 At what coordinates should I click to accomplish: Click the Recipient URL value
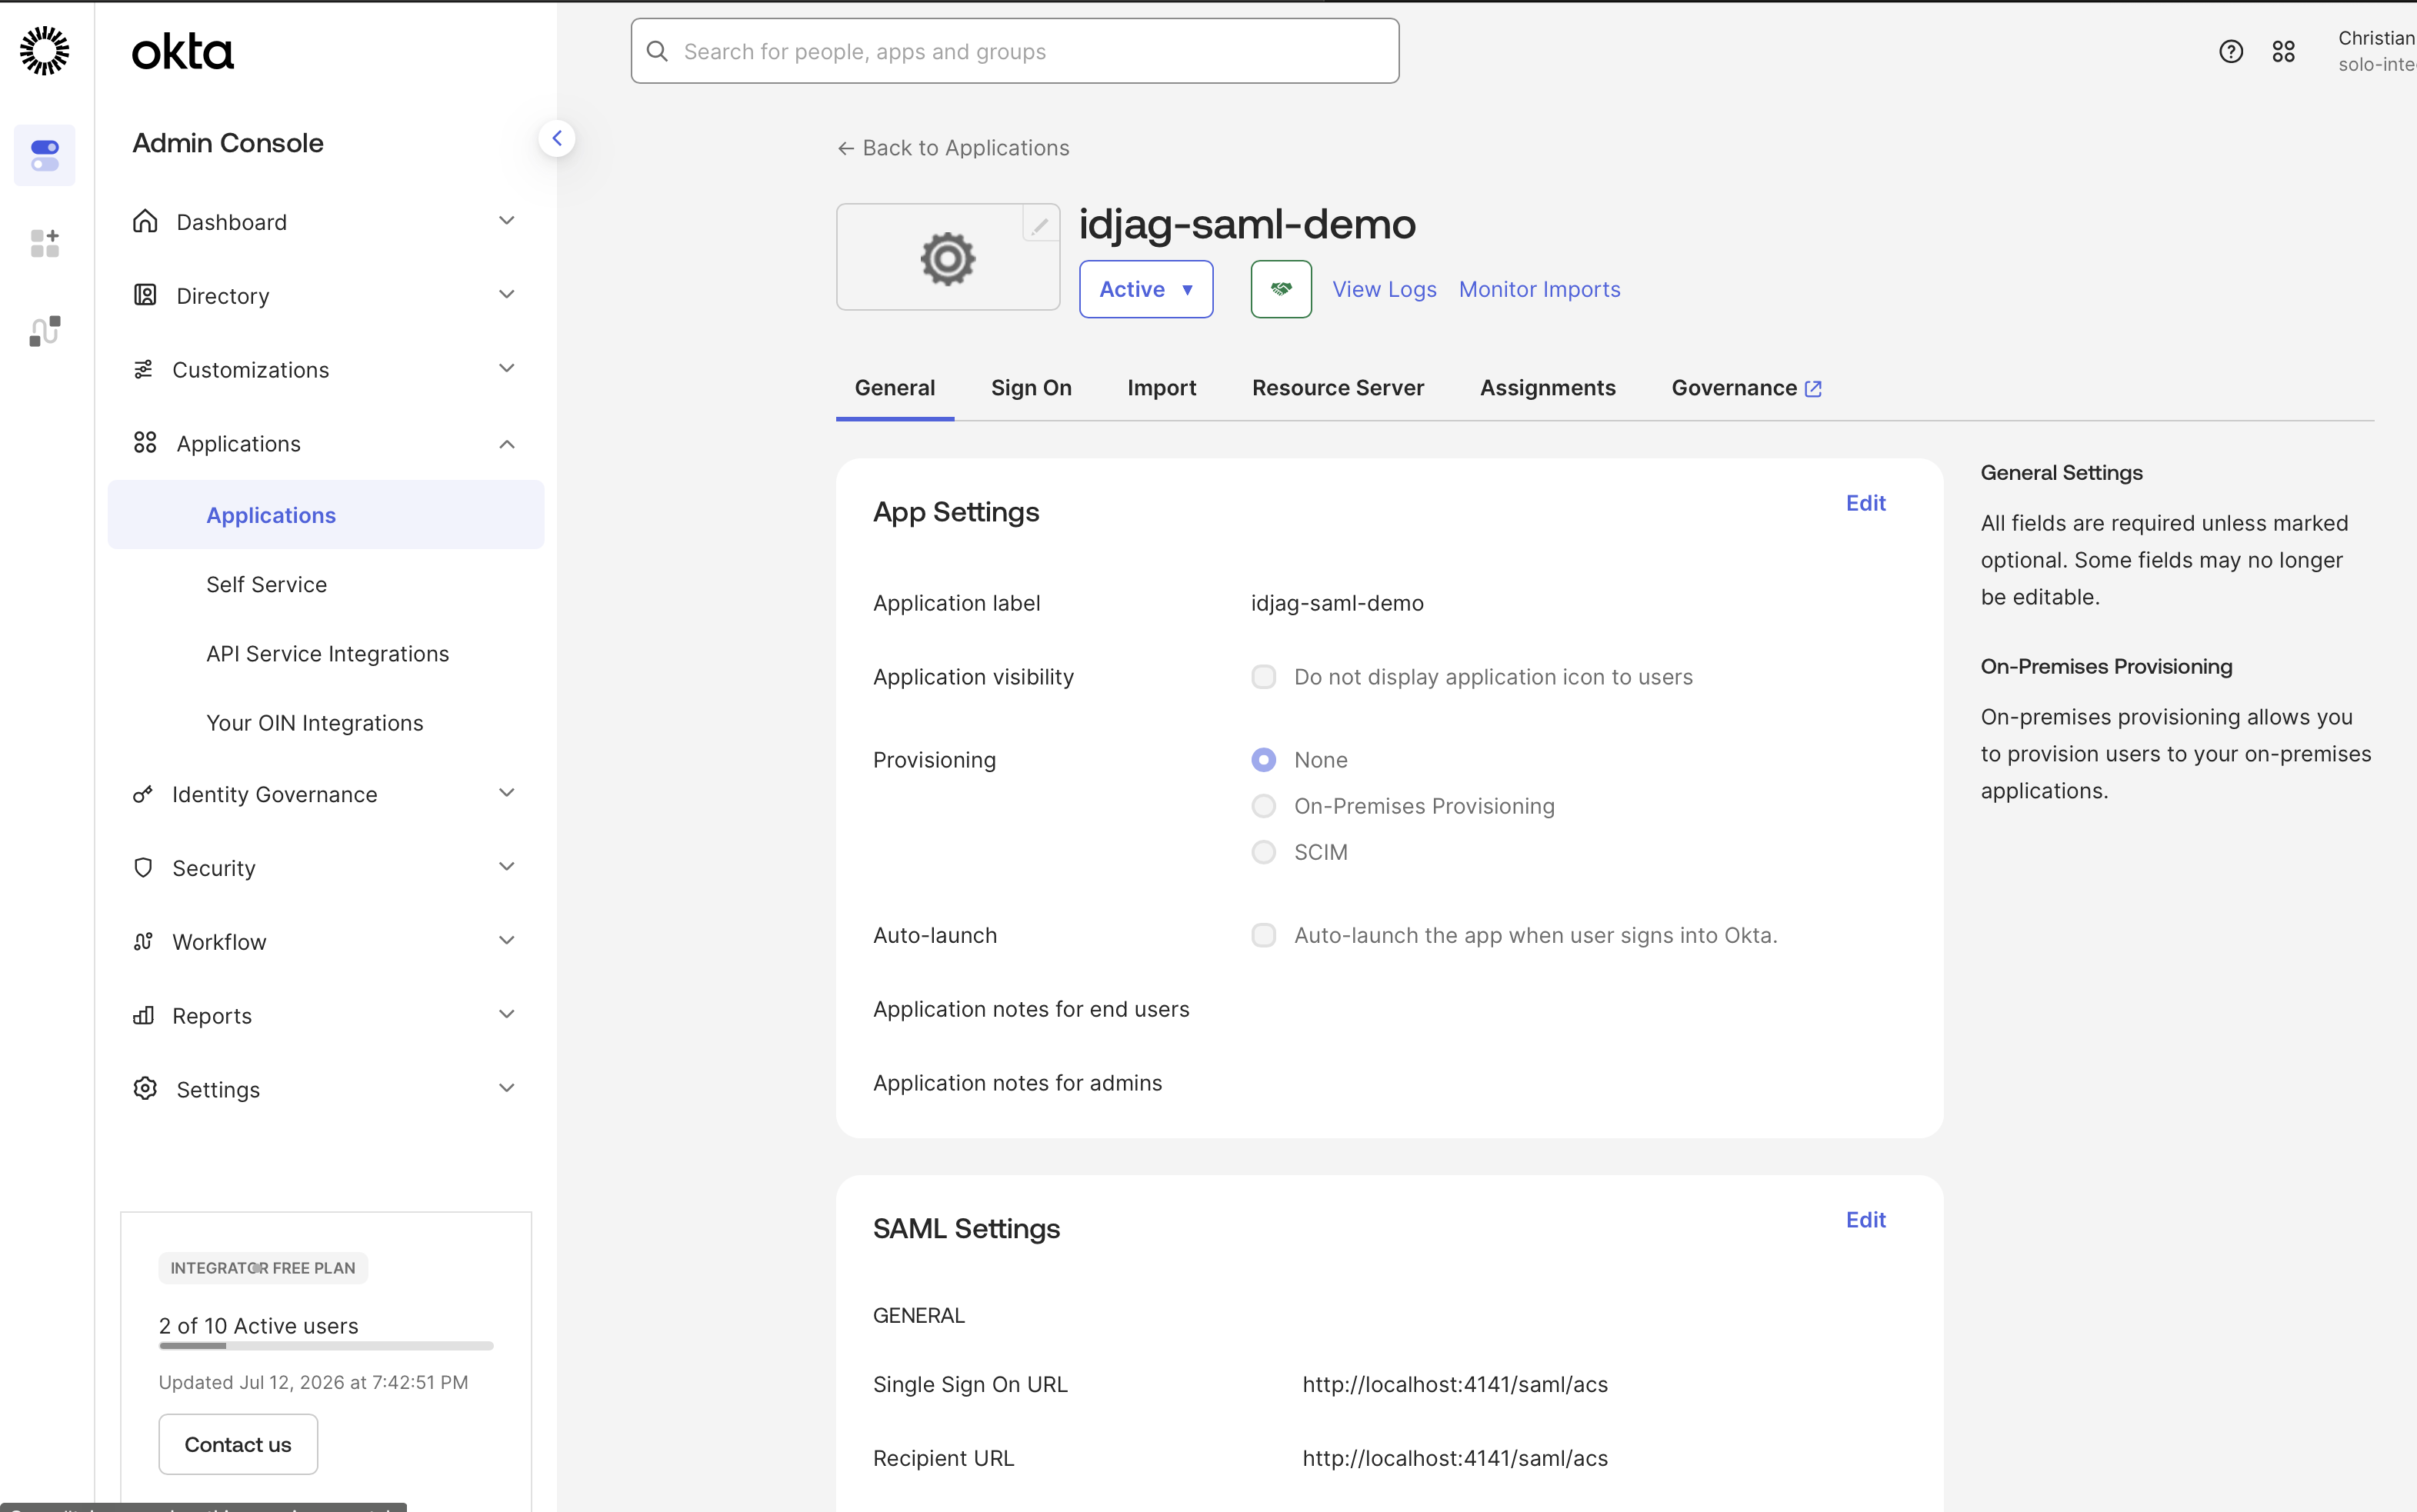(1455, 1458)
